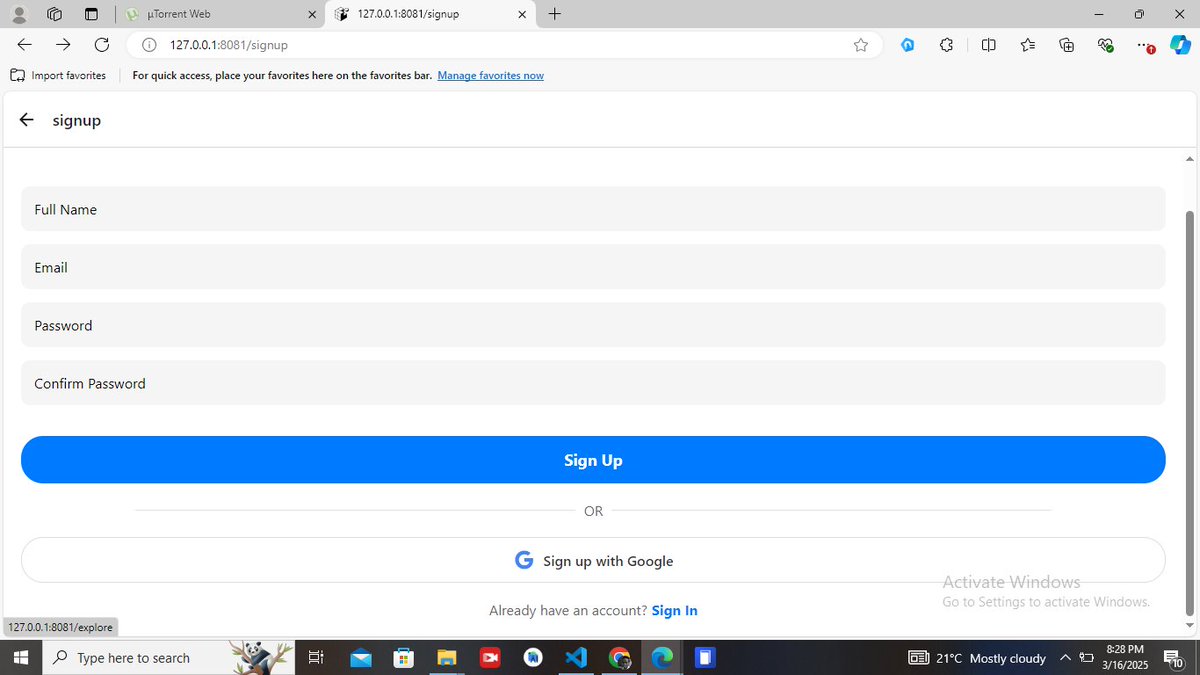Open Microsoft Store from taskbar
This screenshot has height=675, width=1200.
[404, 657]
